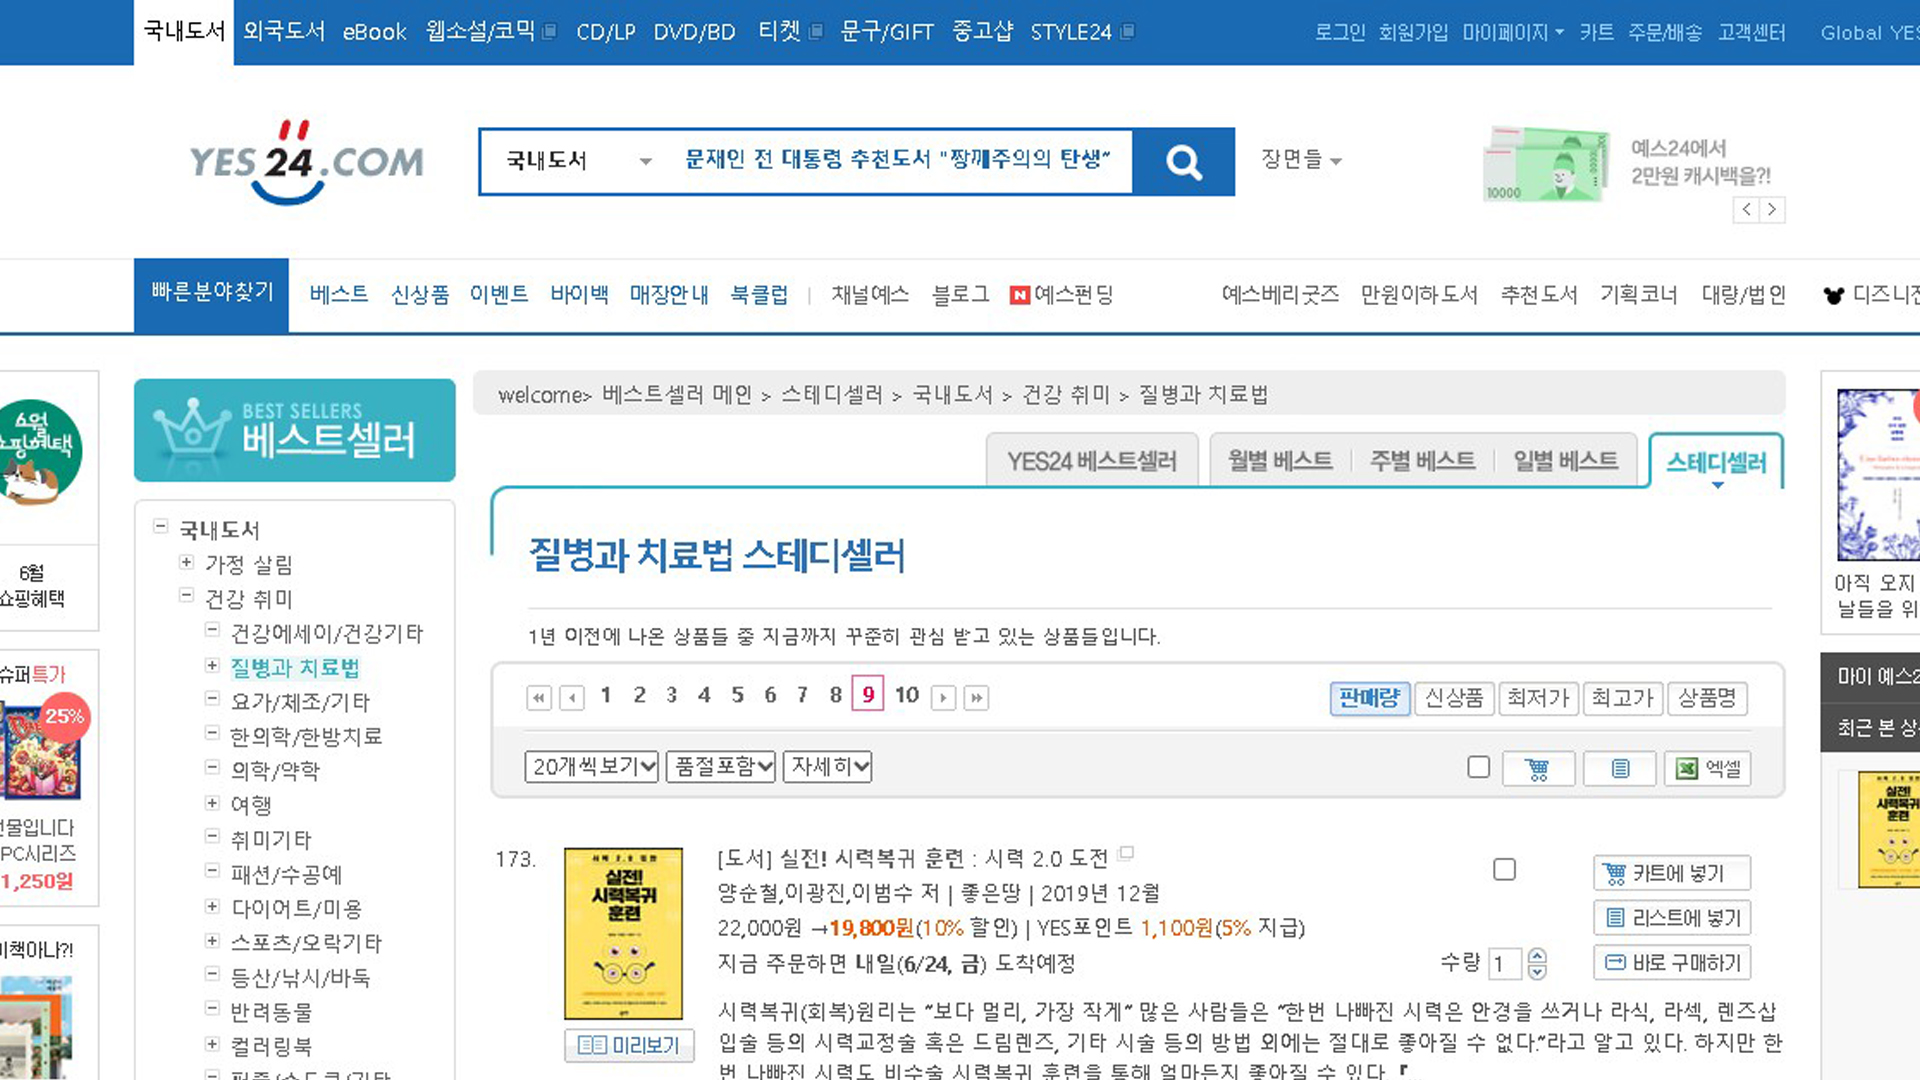Open the 빠른분야찾기 menu
Image resolution: width=1920 pixels, height=1080 pixels.
tap(212, 294)
